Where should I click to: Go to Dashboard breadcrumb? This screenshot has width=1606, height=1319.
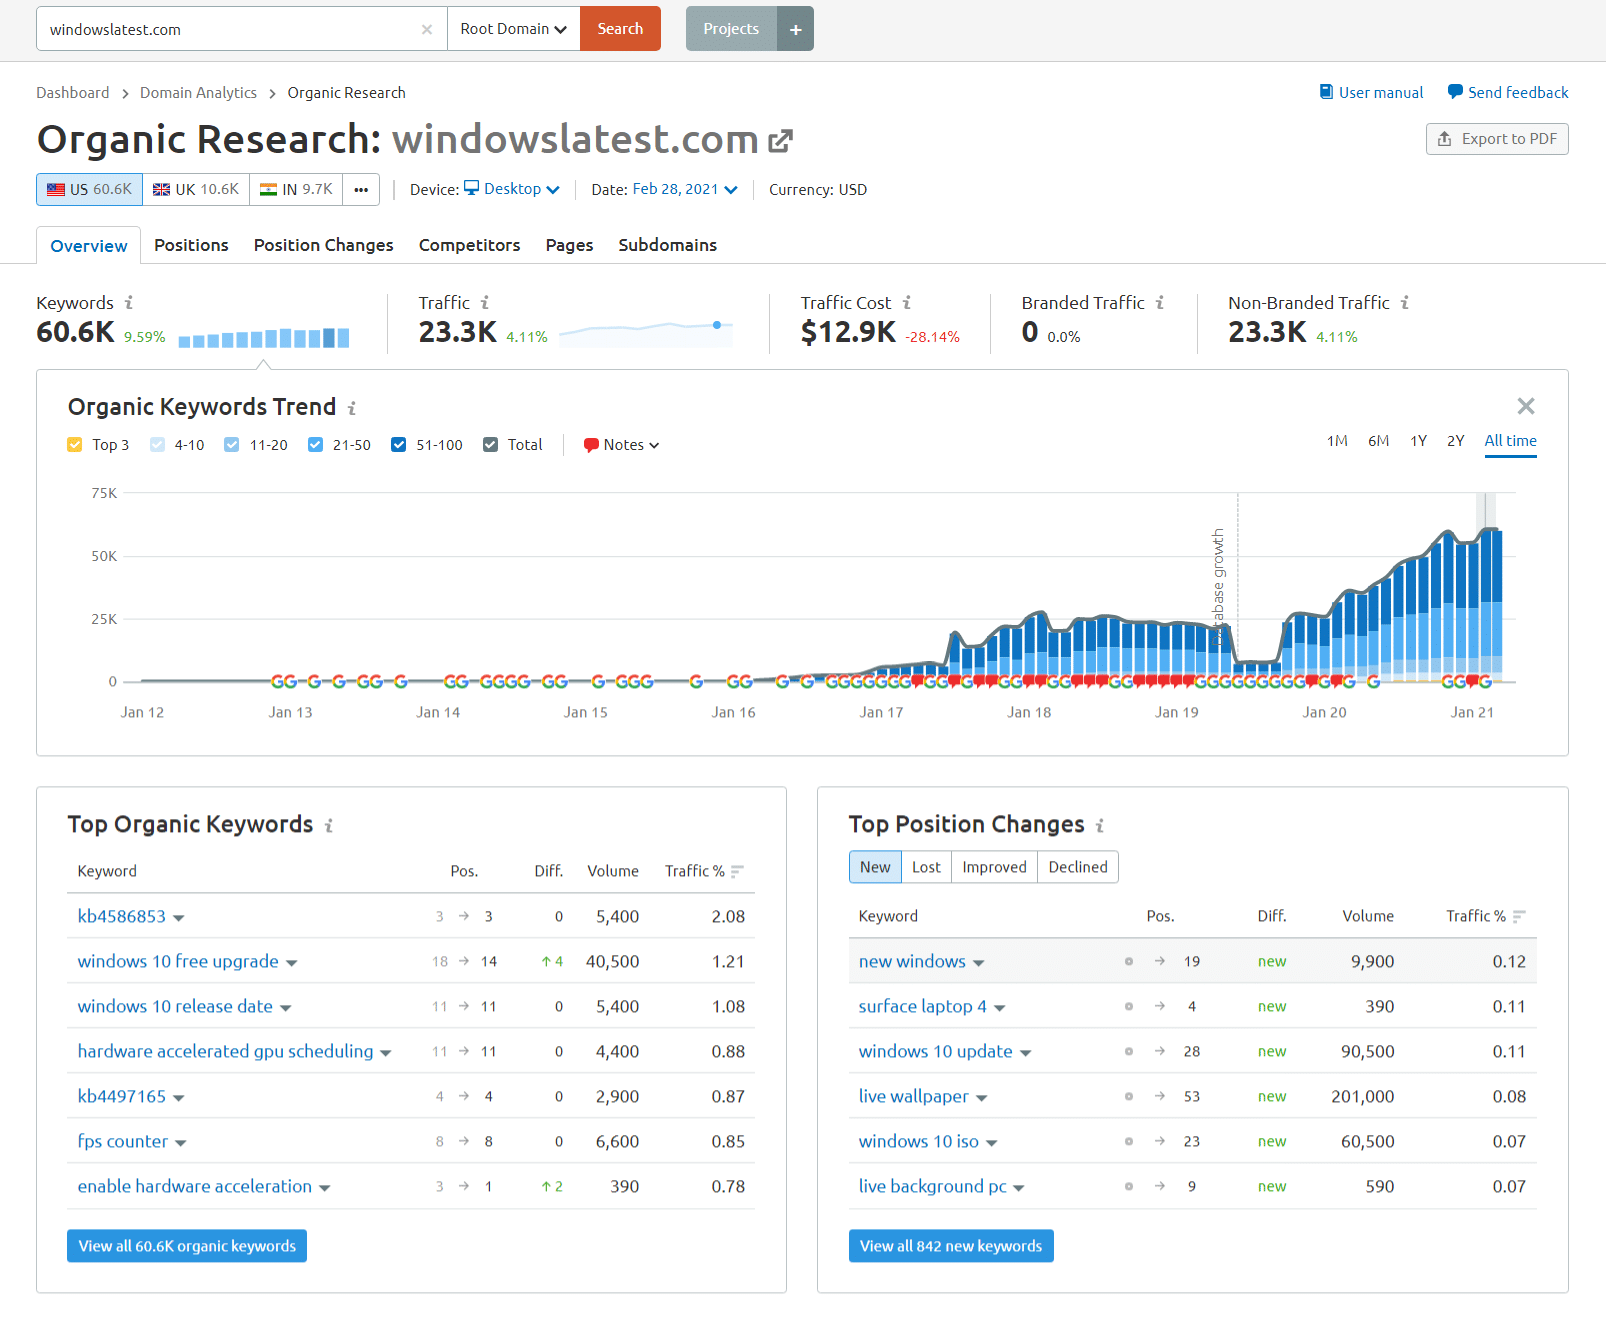pos(73,93)
